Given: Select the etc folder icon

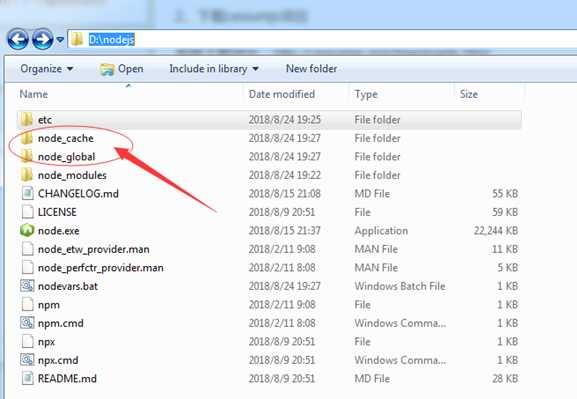Looking at the screenshot, I should tap(26, 120).
